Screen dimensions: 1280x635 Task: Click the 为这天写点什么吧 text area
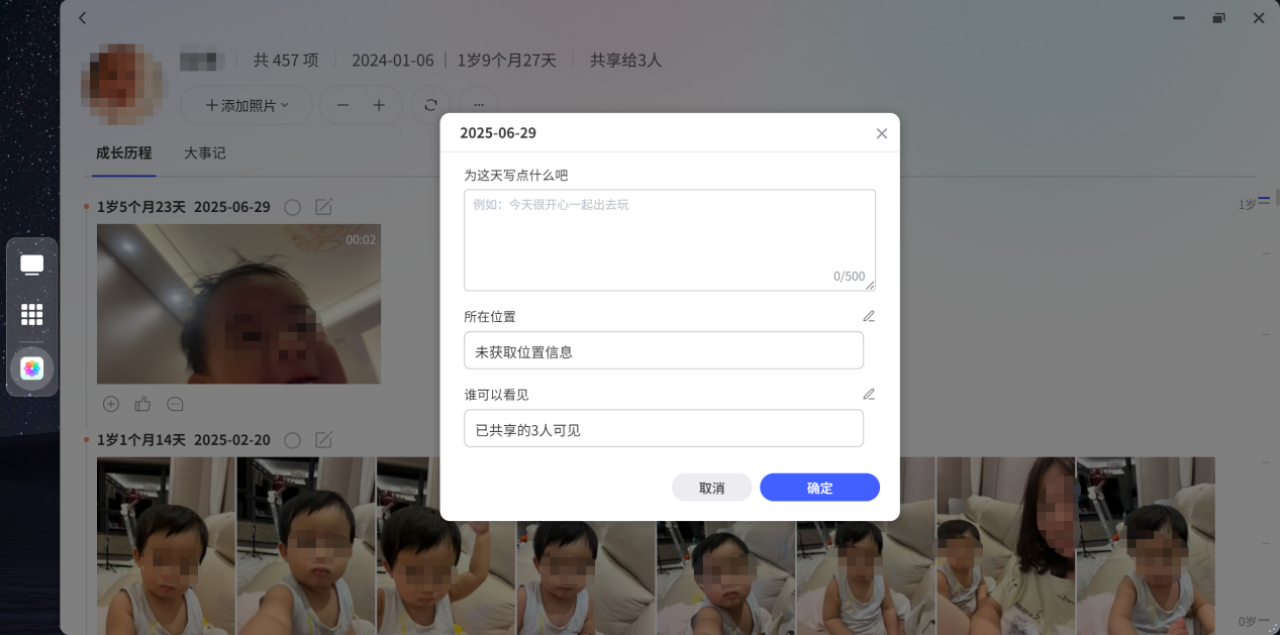click(x=669, y=240)
